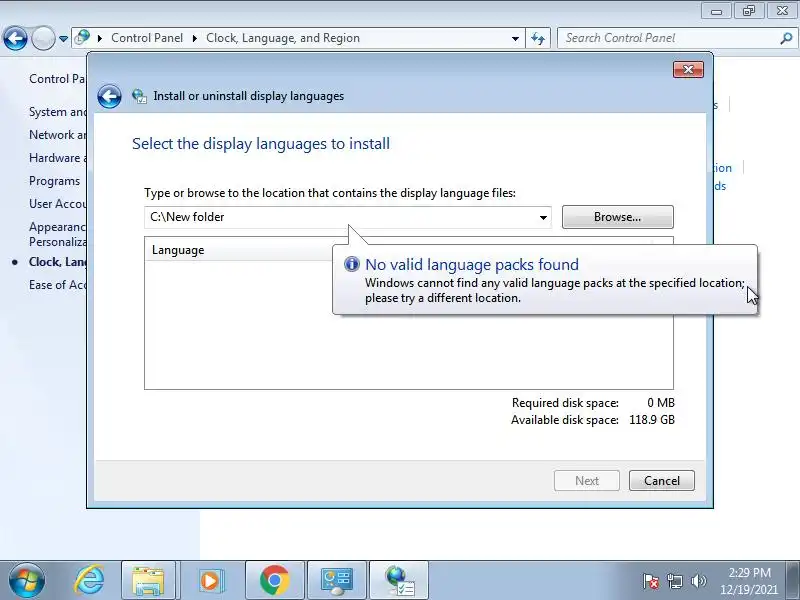Click the Language column header
Viewport: 800px width, 600px height.
pyautogui.click(x=178, y=250)
